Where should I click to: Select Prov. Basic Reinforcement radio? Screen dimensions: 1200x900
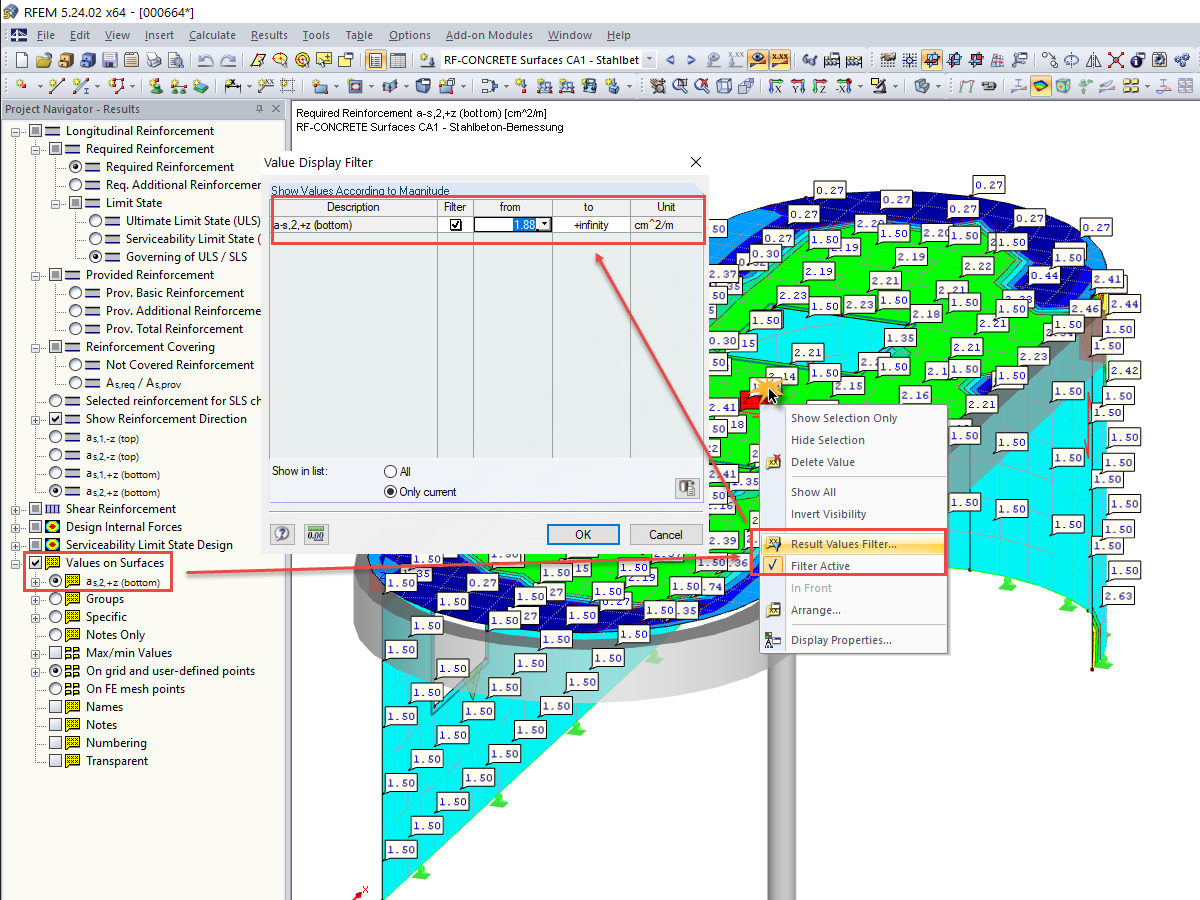point(75,293)
